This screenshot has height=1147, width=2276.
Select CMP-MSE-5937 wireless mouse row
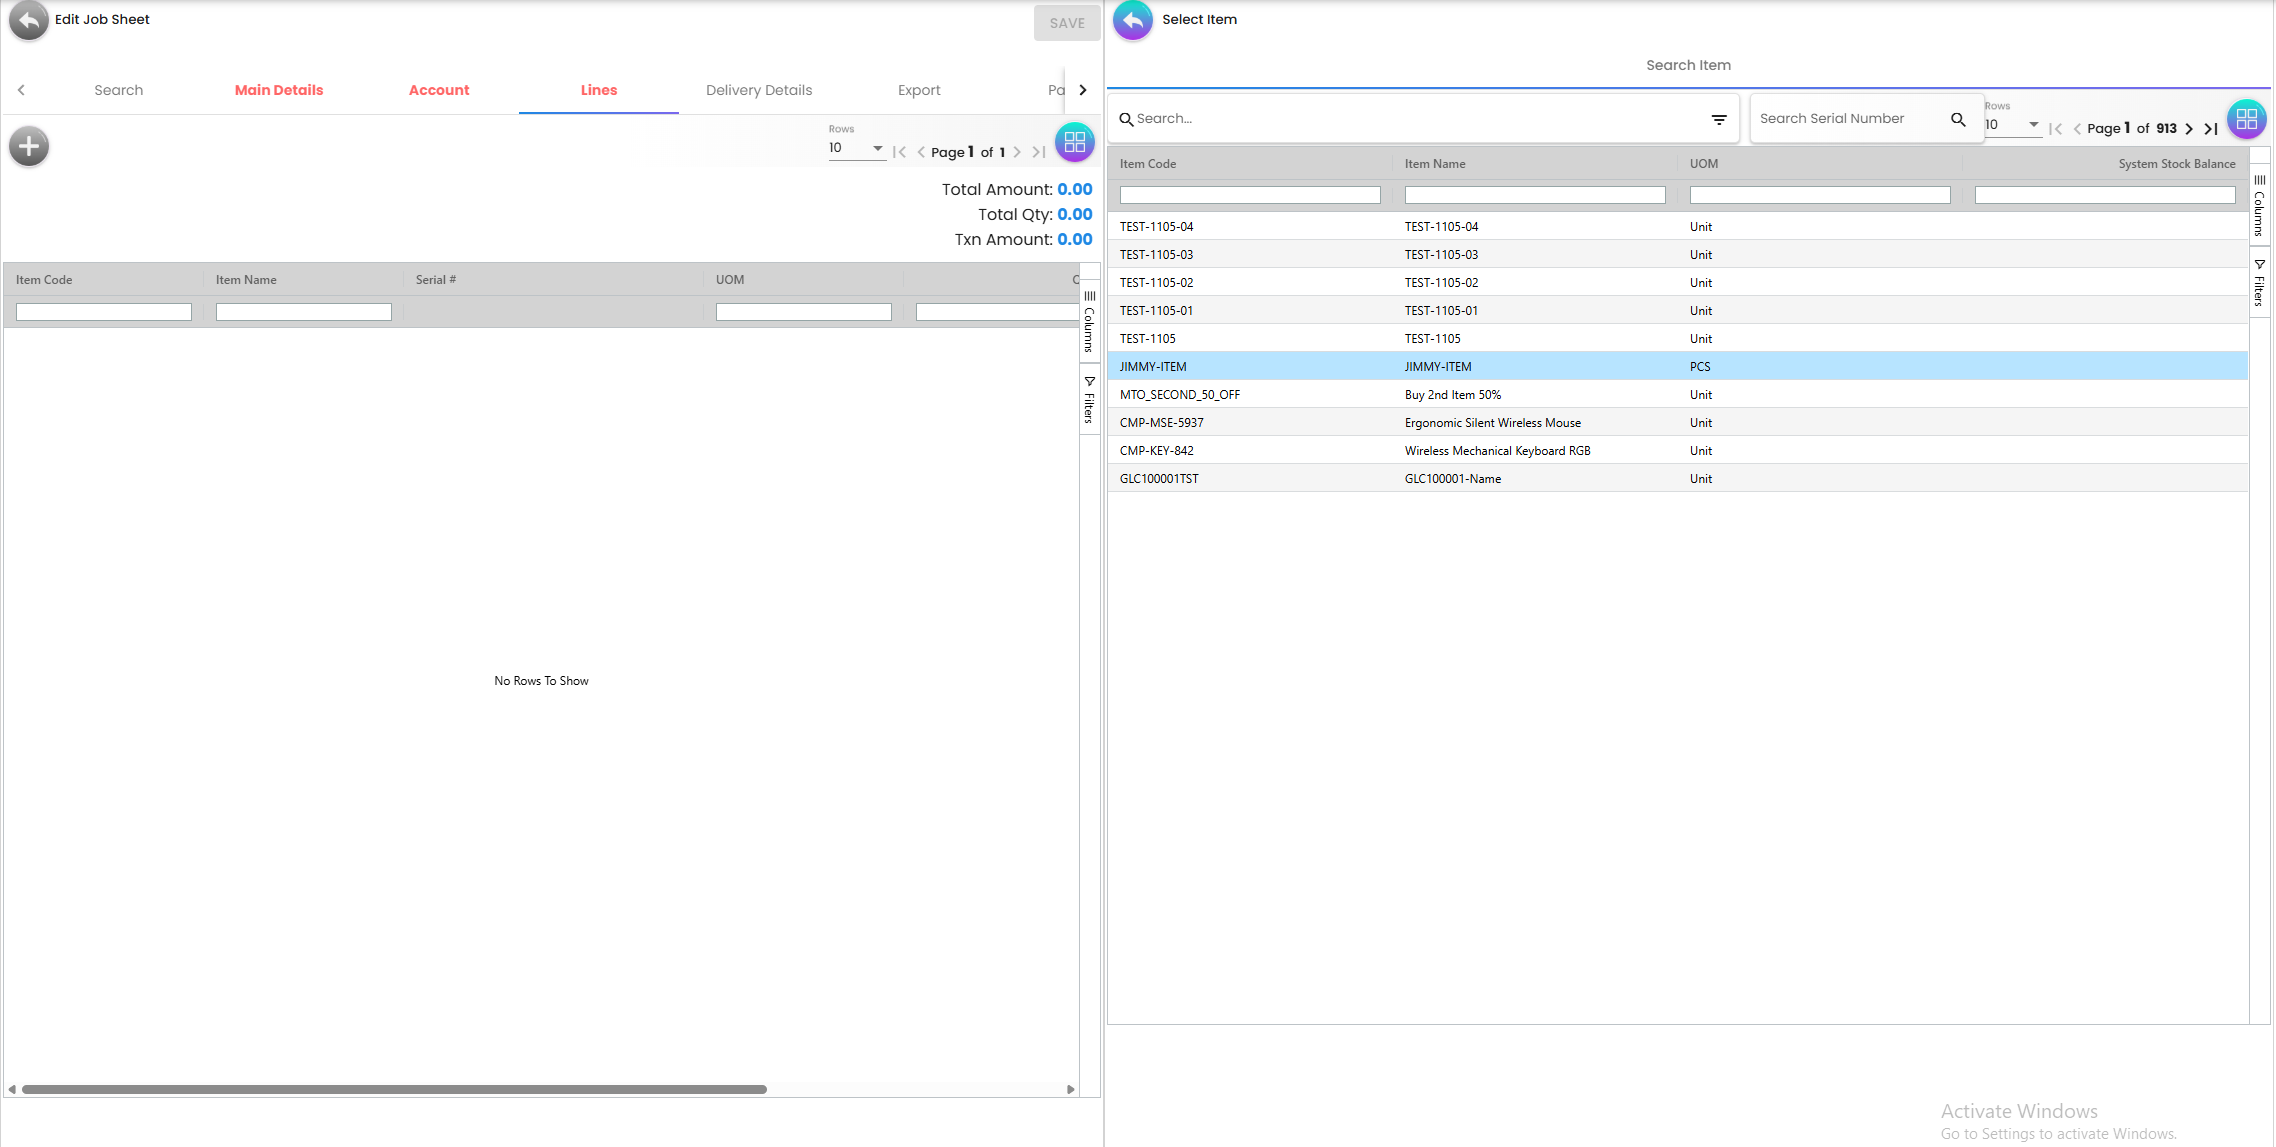[x=1678, y=423]
